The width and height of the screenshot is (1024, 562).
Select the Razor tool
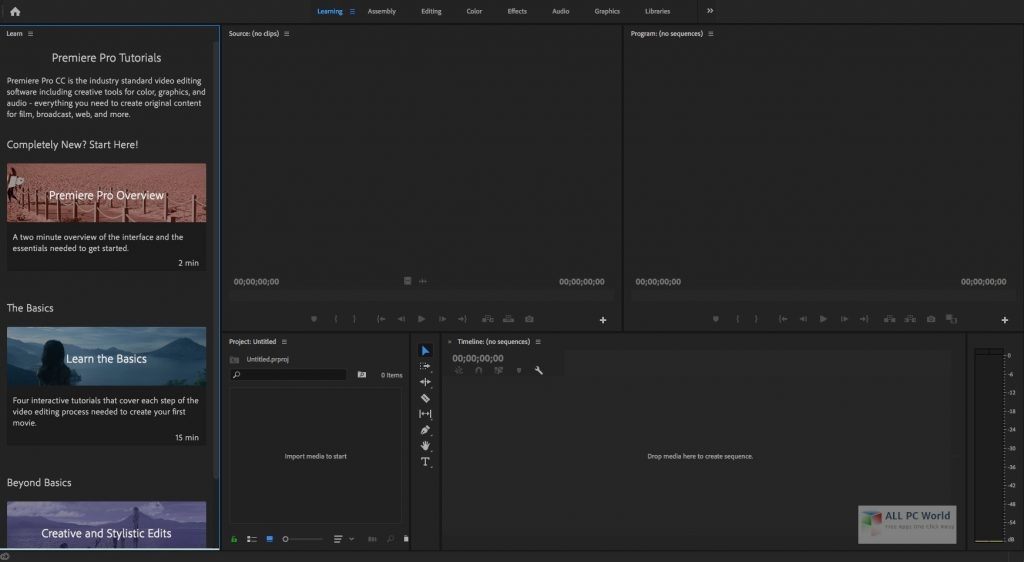[425, 398]
